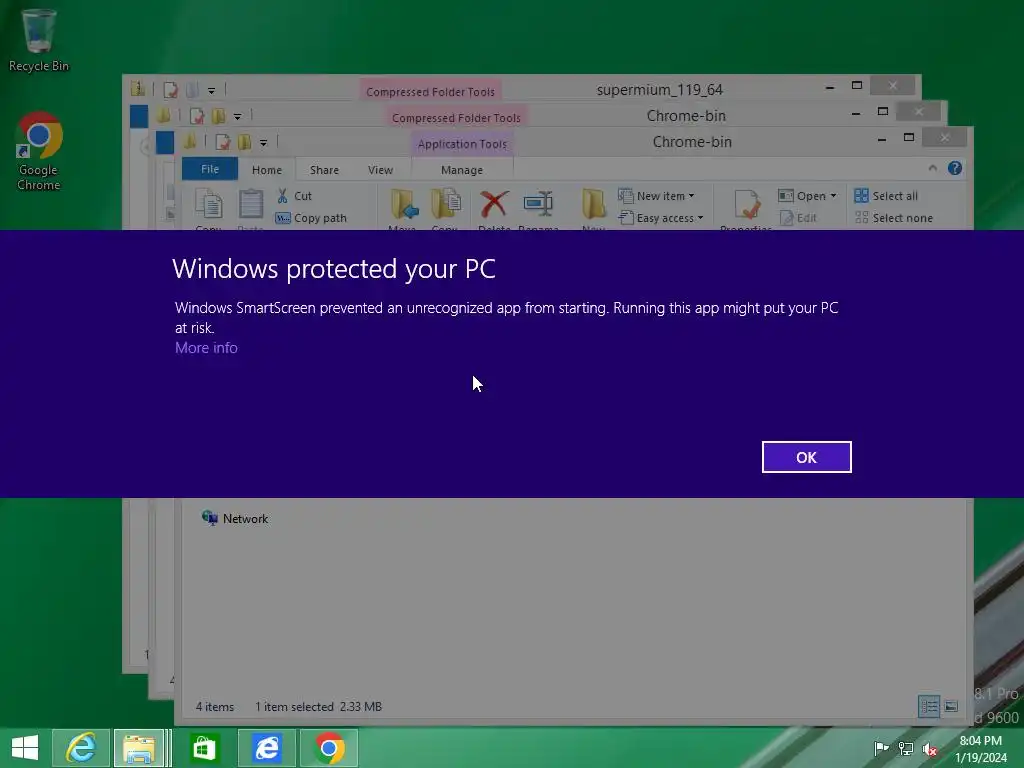This screenshot has width=1024, height=768.
Task: Select Application Tools contextual tab
Action: [462, 144]
